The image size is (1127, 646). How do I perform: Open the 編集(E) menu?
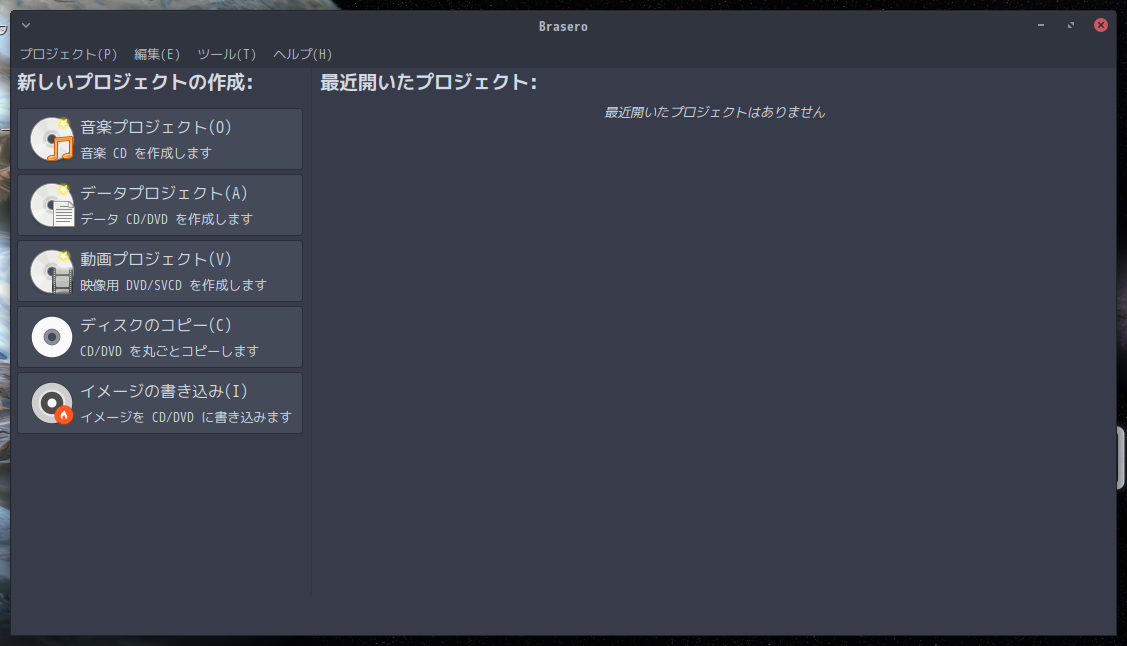(x=157, y=54)
